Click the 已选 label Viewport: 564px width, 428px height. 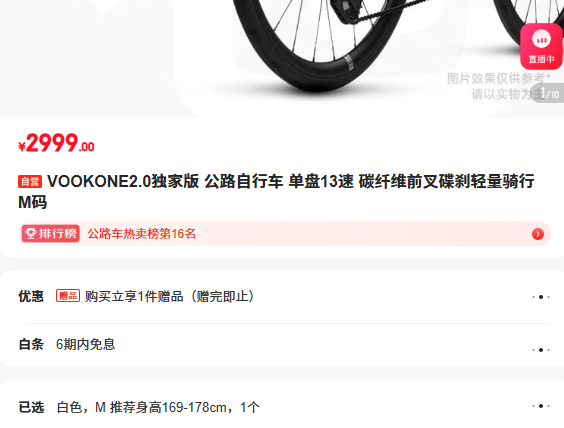31,407
